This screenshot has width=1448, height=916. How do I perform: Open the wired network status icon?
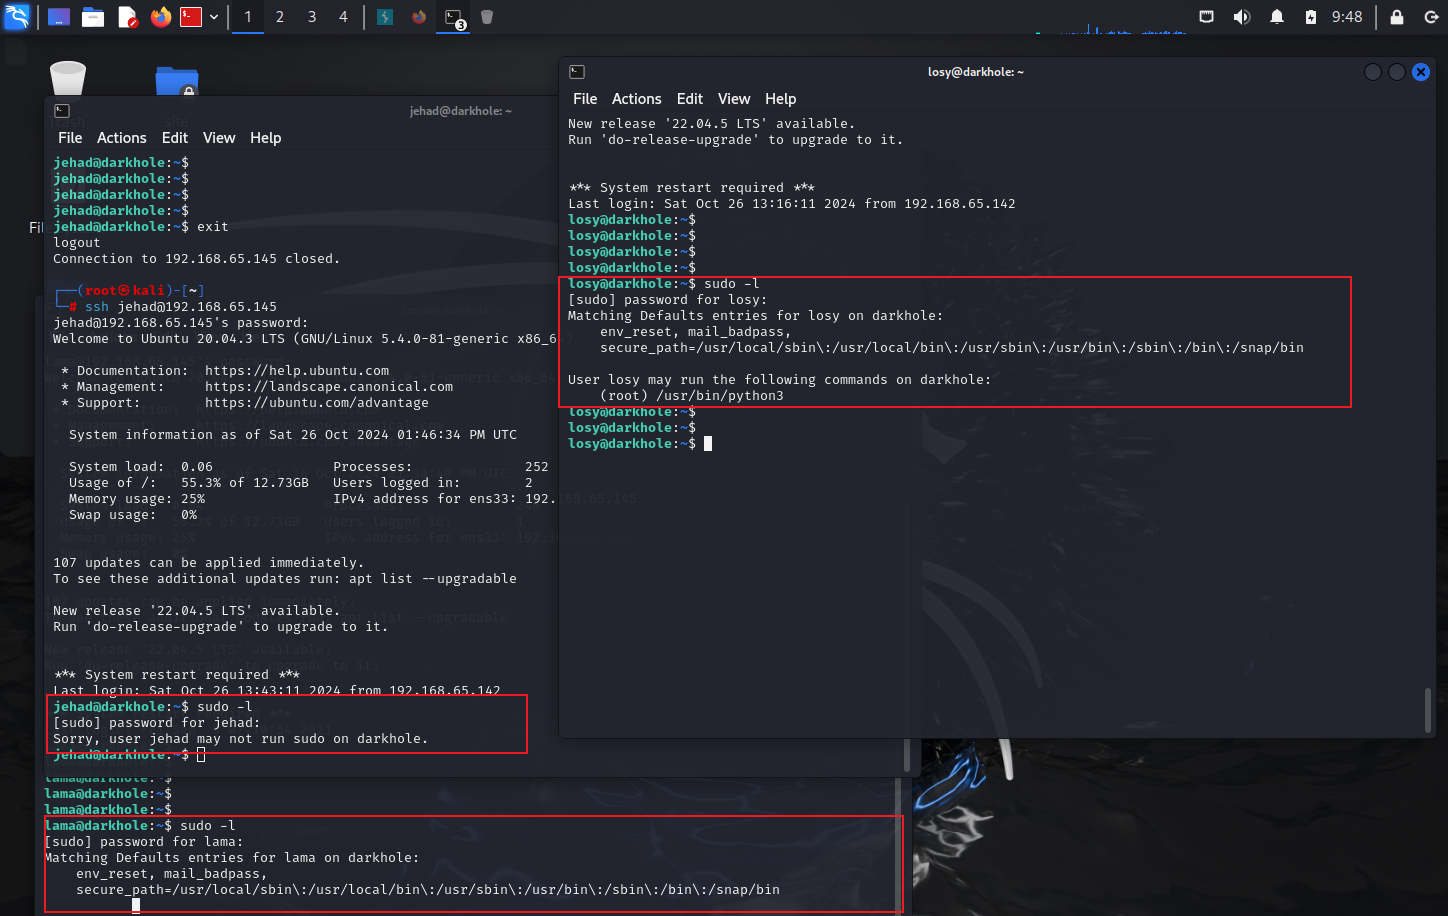click(1207, 17)
